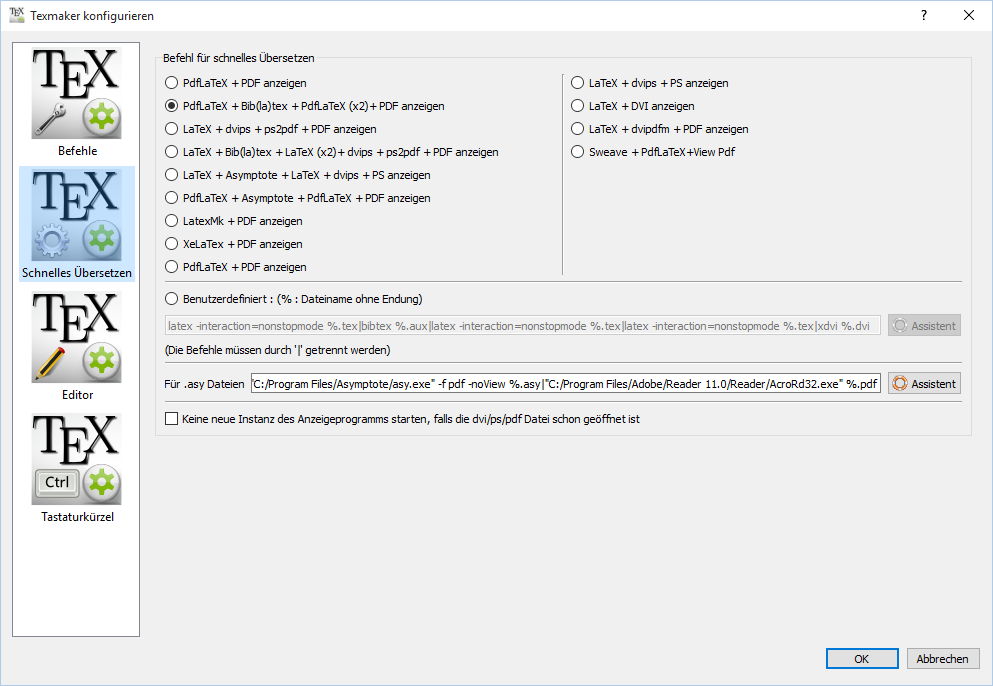
Task: Click the 'Für .asy Dateien' command field
Action: pos(566,383)
